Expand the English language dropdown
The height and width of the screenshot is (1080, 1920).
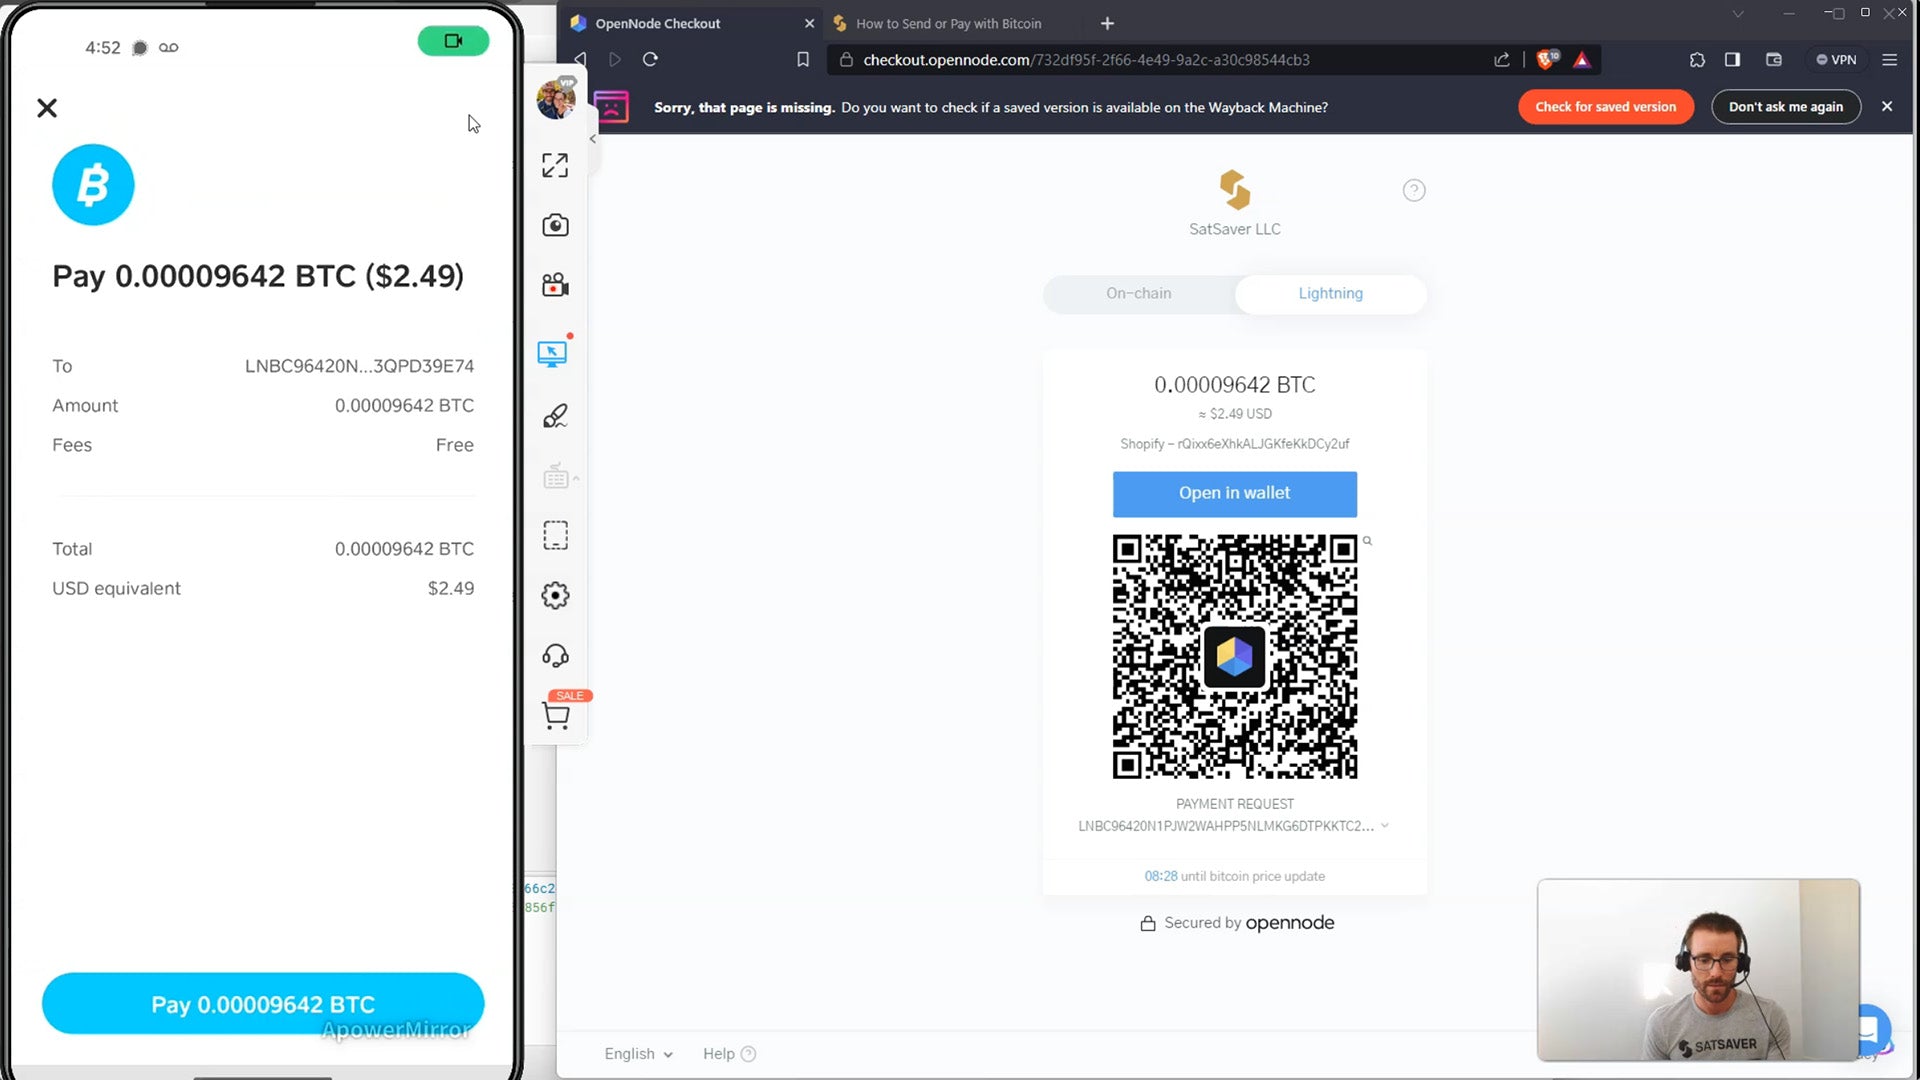(638, 1054)
